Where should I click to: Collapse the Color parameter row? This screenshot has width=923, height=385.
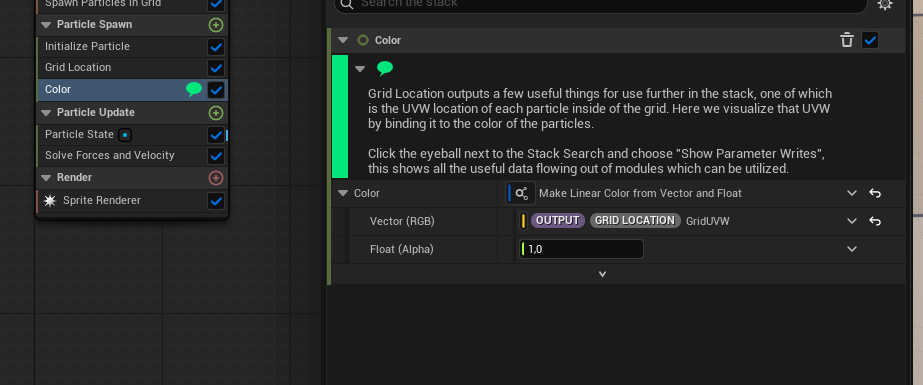point(343,193)
